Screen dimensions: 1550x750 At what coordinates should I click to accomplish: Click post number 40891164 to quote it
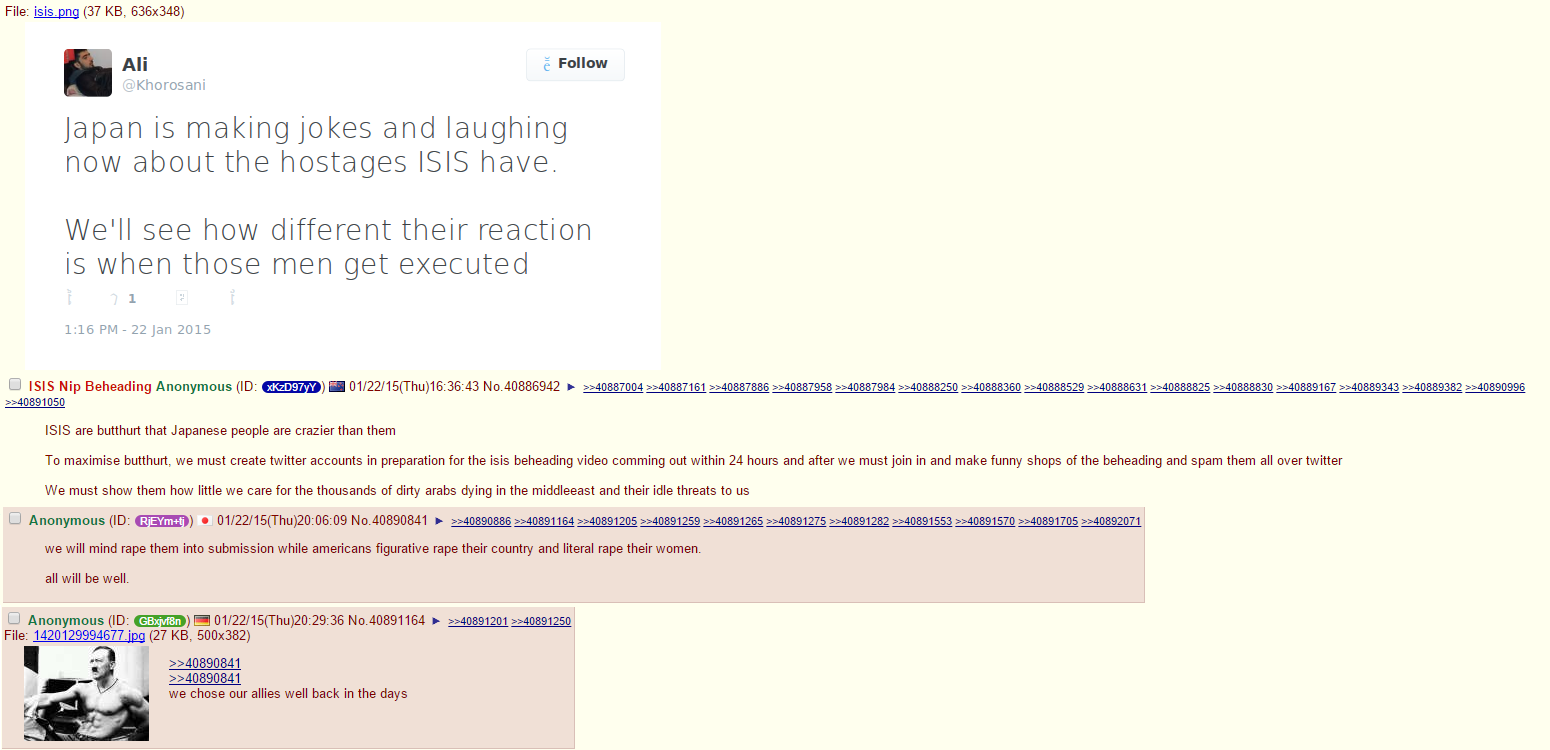397,621
